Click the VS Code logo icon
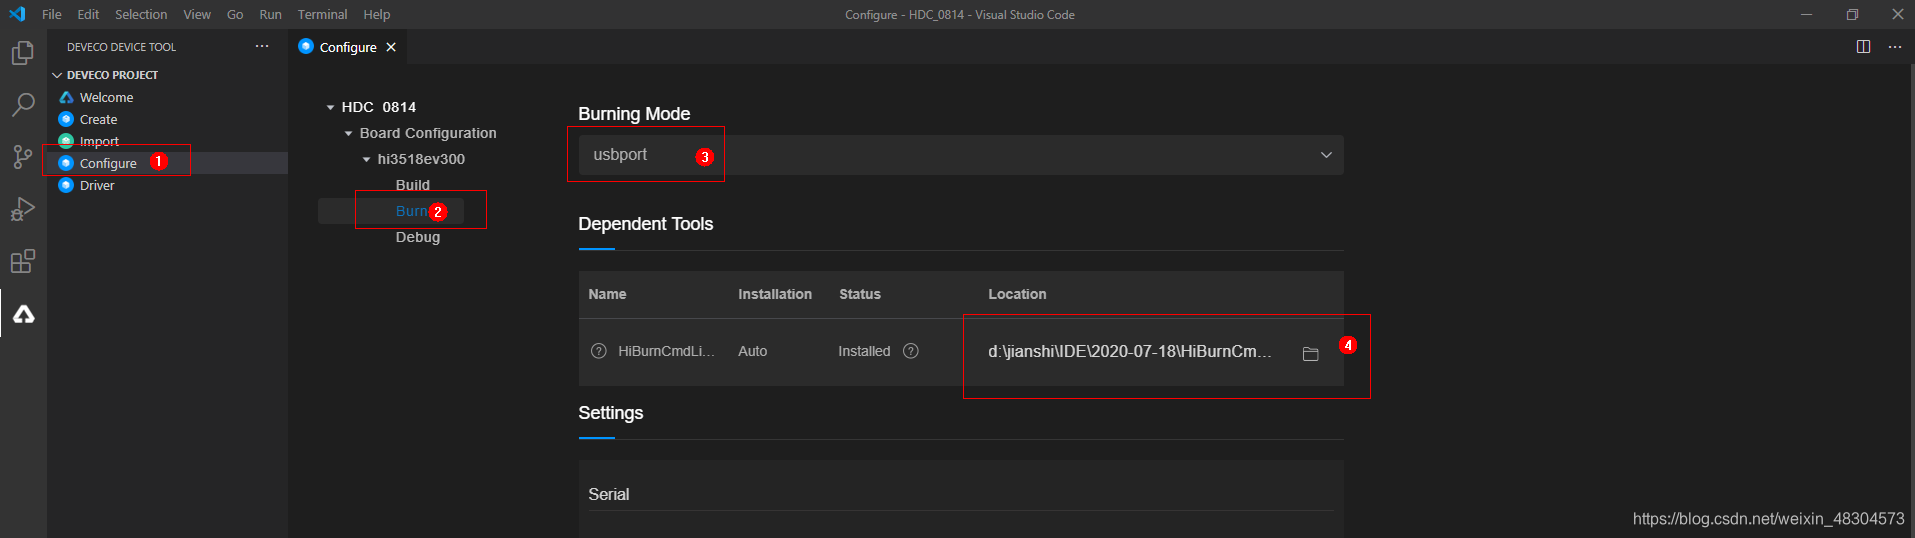1915x538 pixels. 17,14
